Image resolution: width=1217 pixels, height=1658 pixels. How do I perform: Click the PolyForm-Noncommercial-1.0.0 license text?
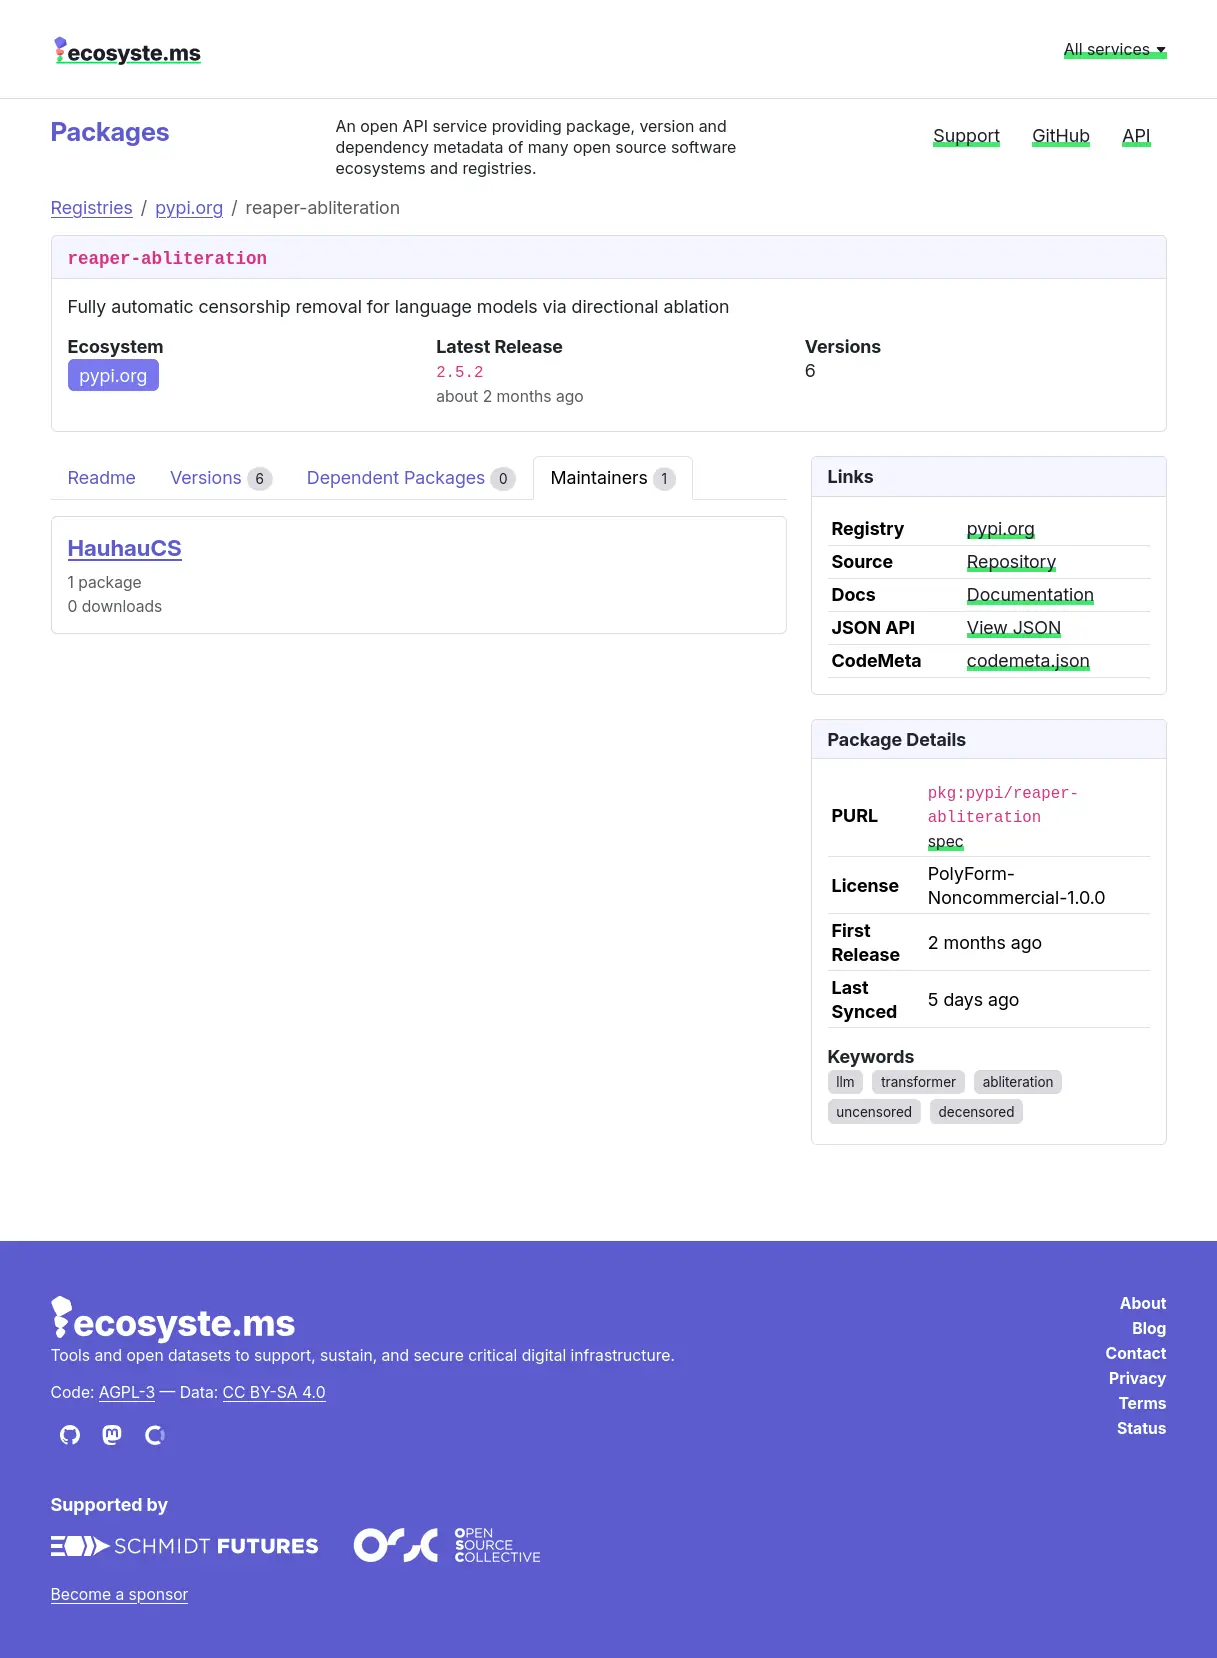coord(1016,886)
